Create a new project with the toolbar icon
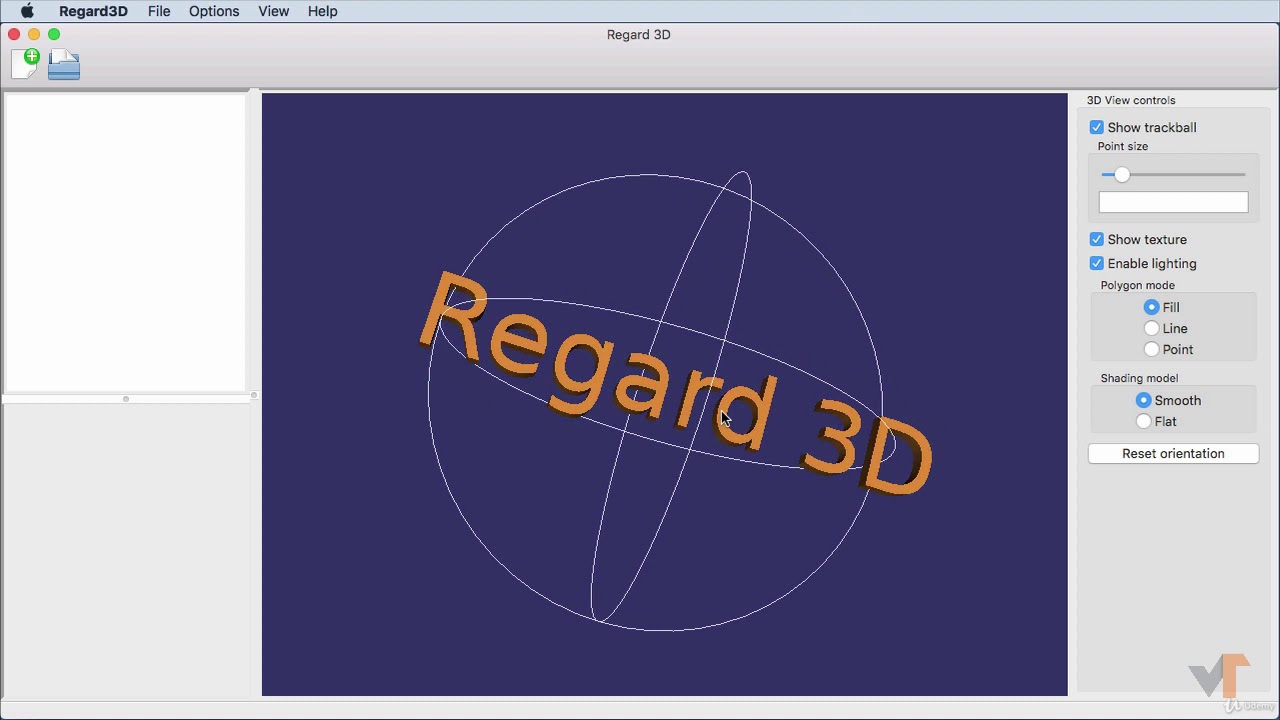This screenshot has height=720, width=1280. click(26, 63)
